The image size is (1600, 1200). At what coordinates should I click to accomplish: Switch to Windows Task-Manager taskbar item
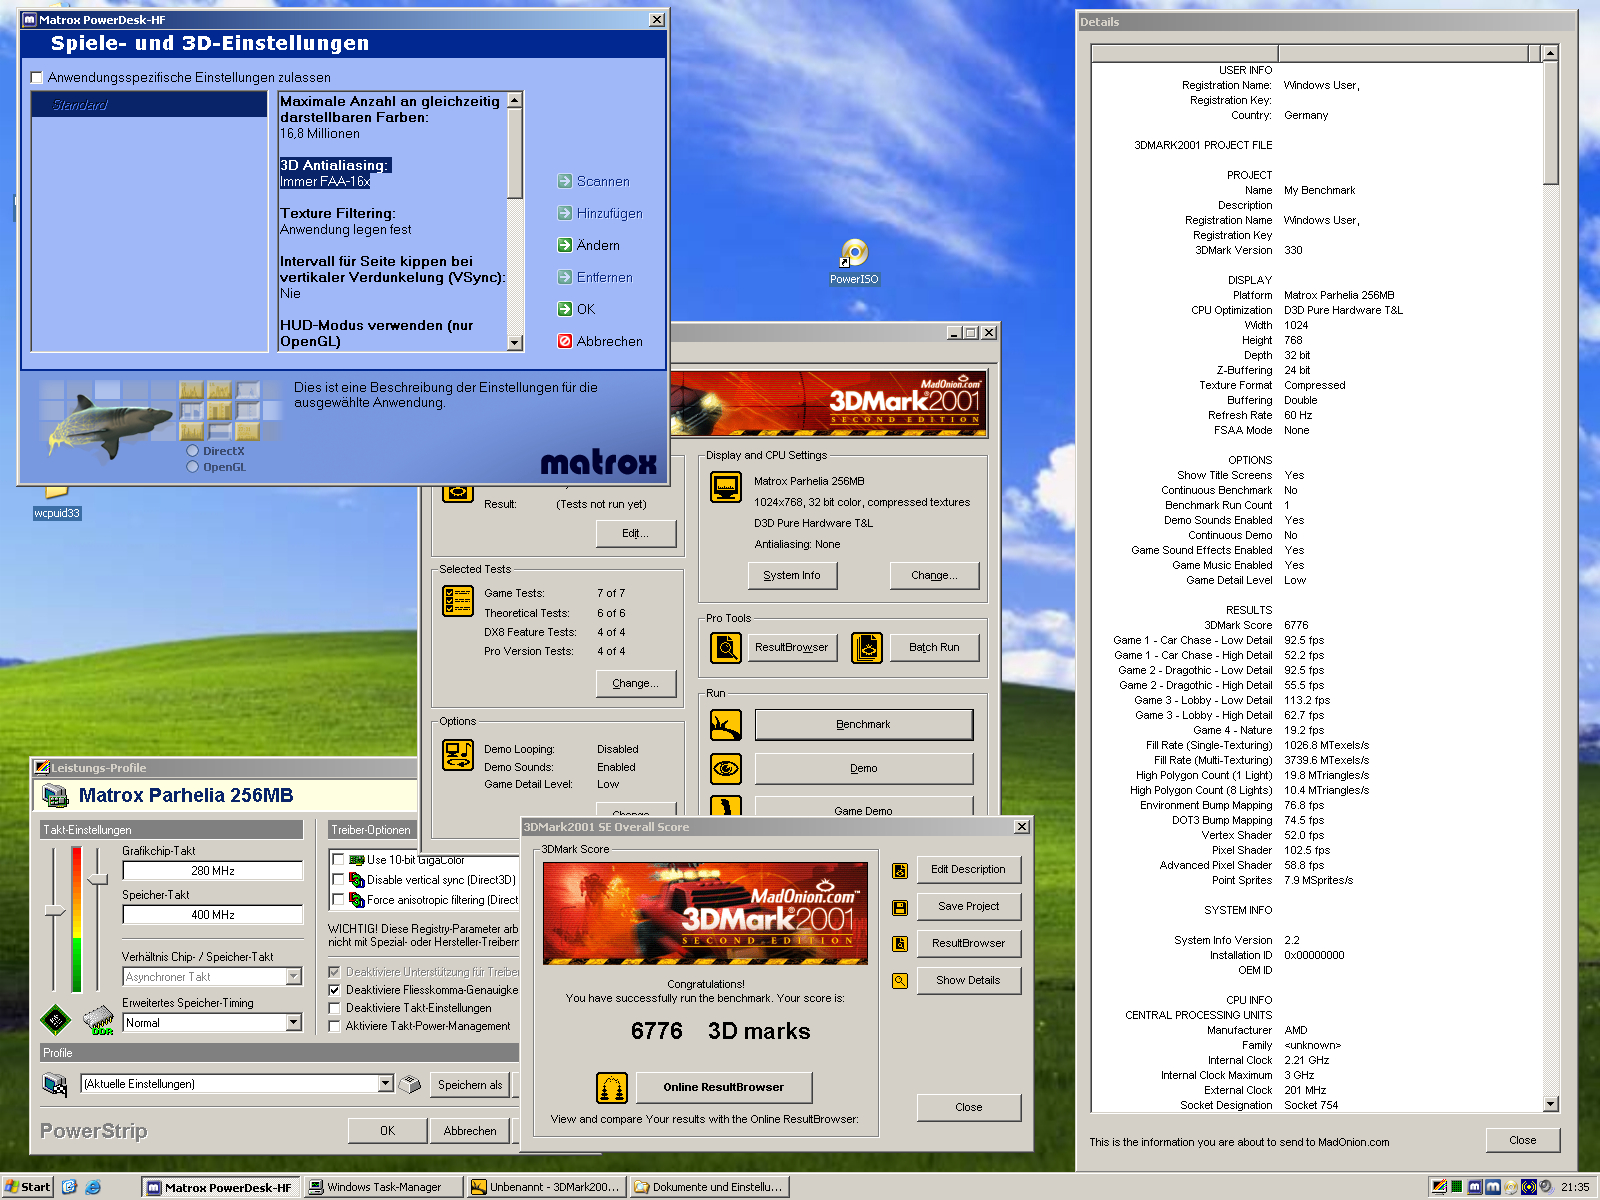[383, 1187]
